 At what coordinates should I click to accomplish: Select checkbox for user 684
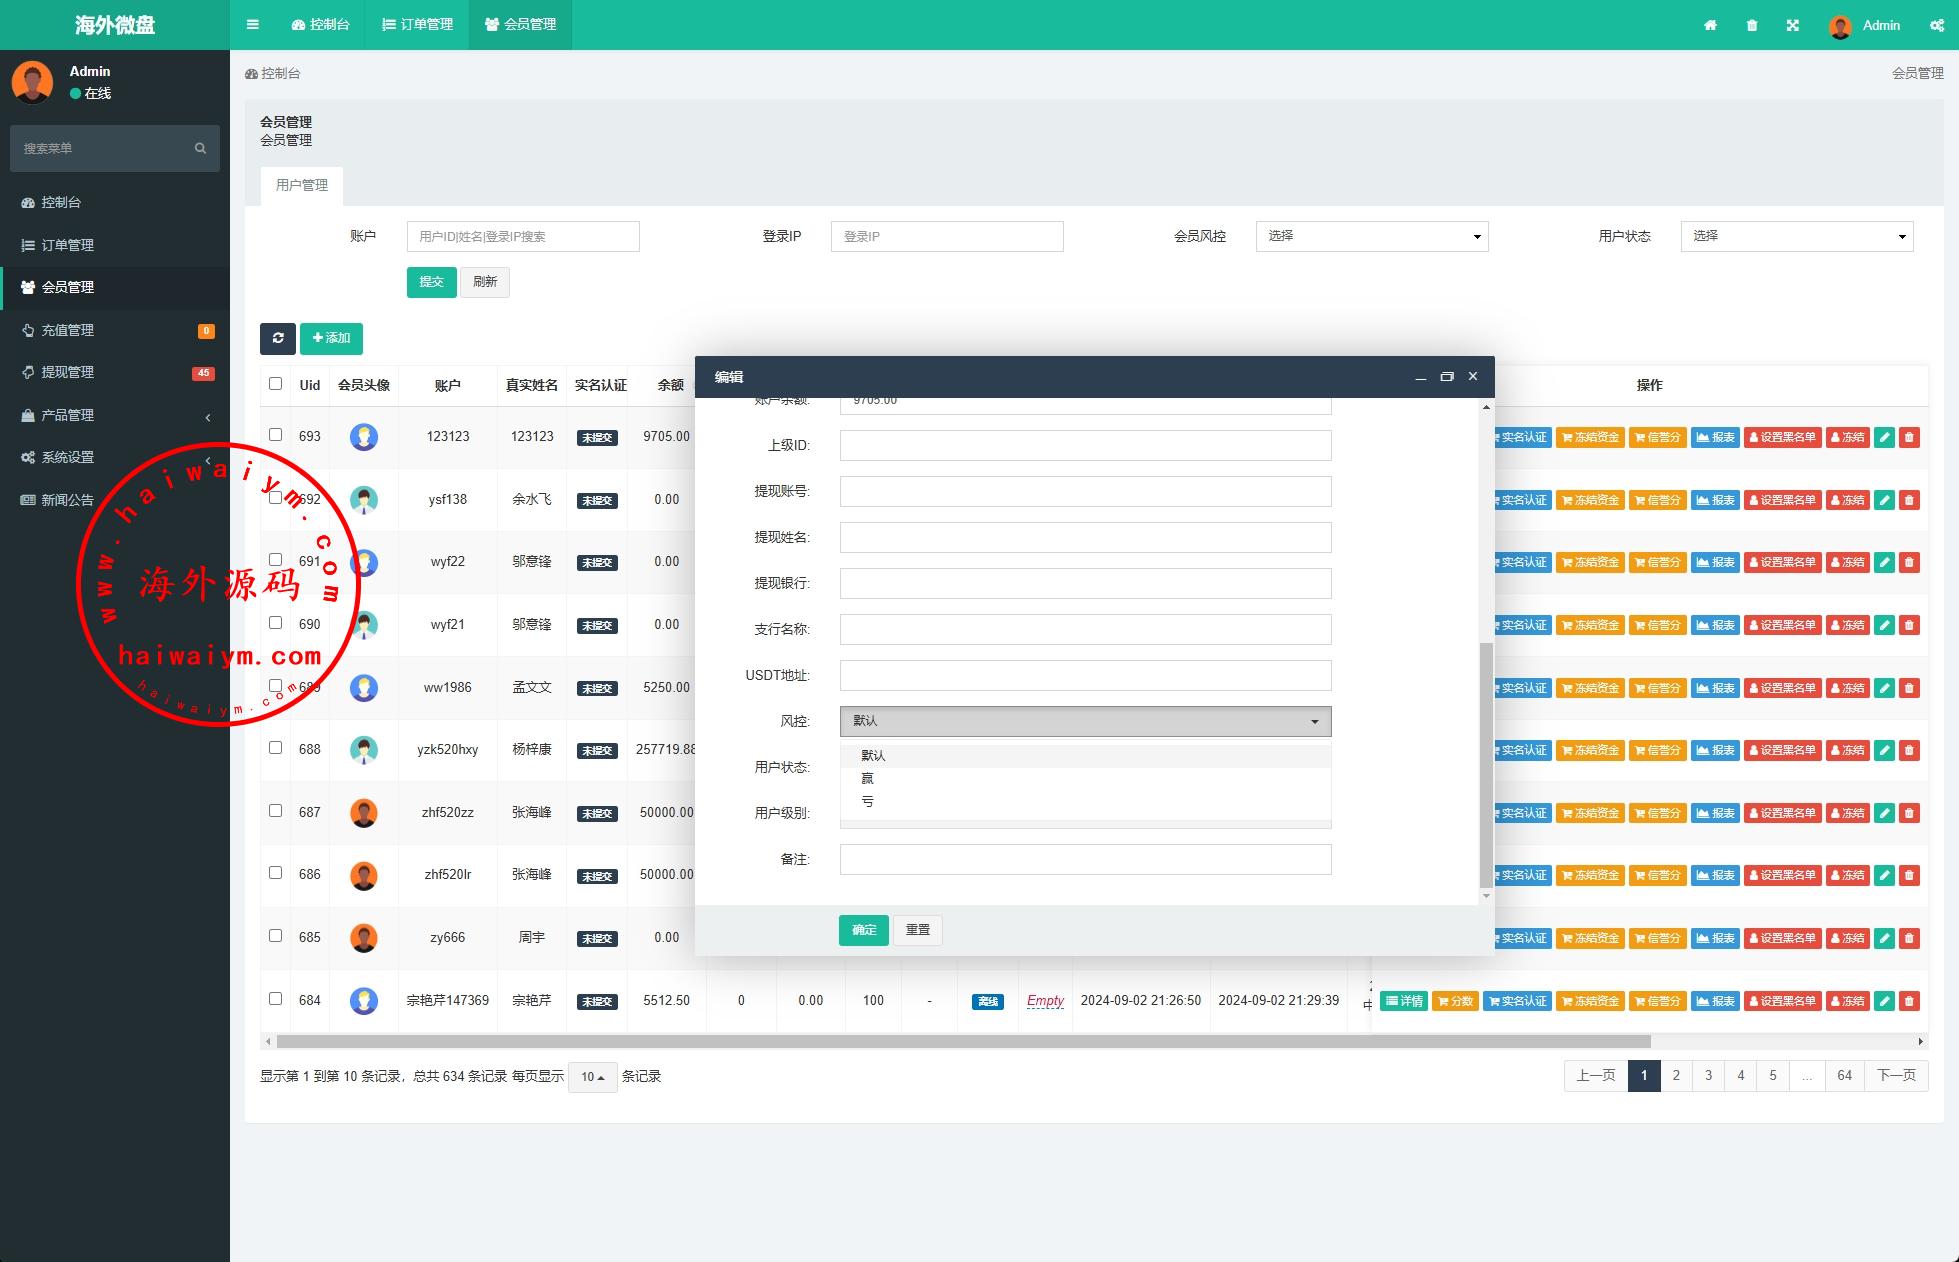[x=276, y=999]
